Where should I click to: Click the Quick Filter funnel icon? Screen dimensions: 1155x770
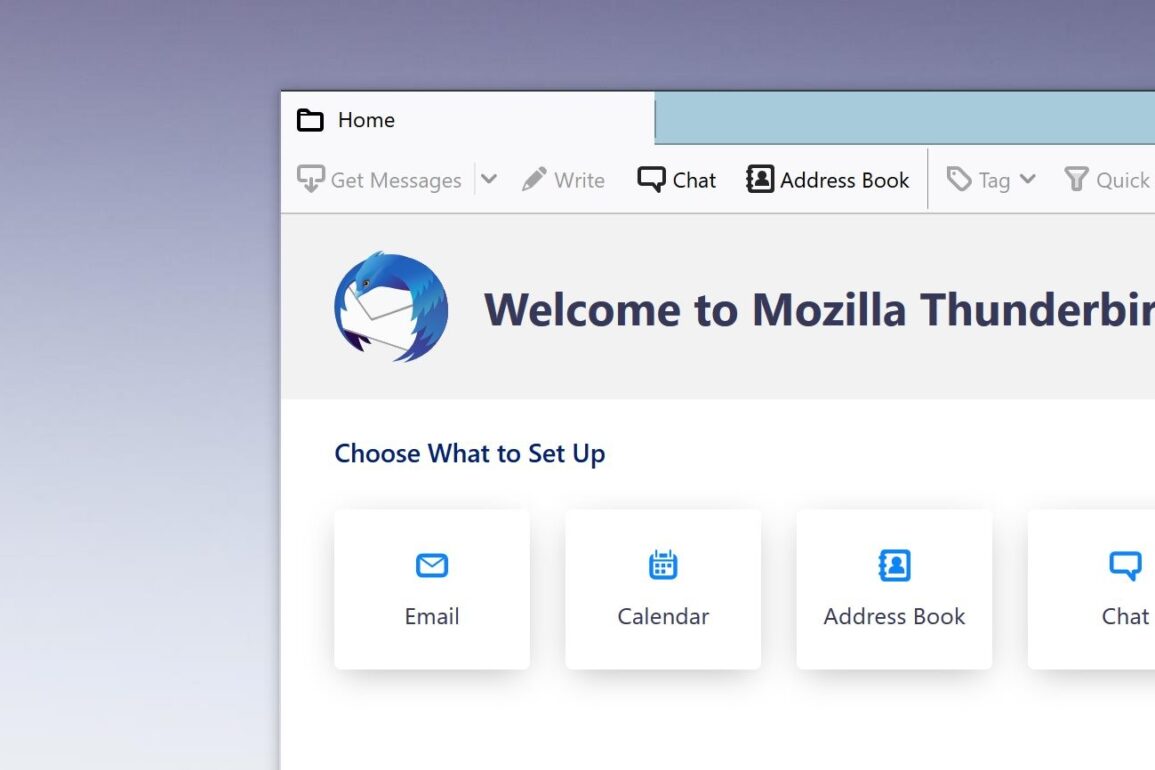click(x=1076, y=179)
